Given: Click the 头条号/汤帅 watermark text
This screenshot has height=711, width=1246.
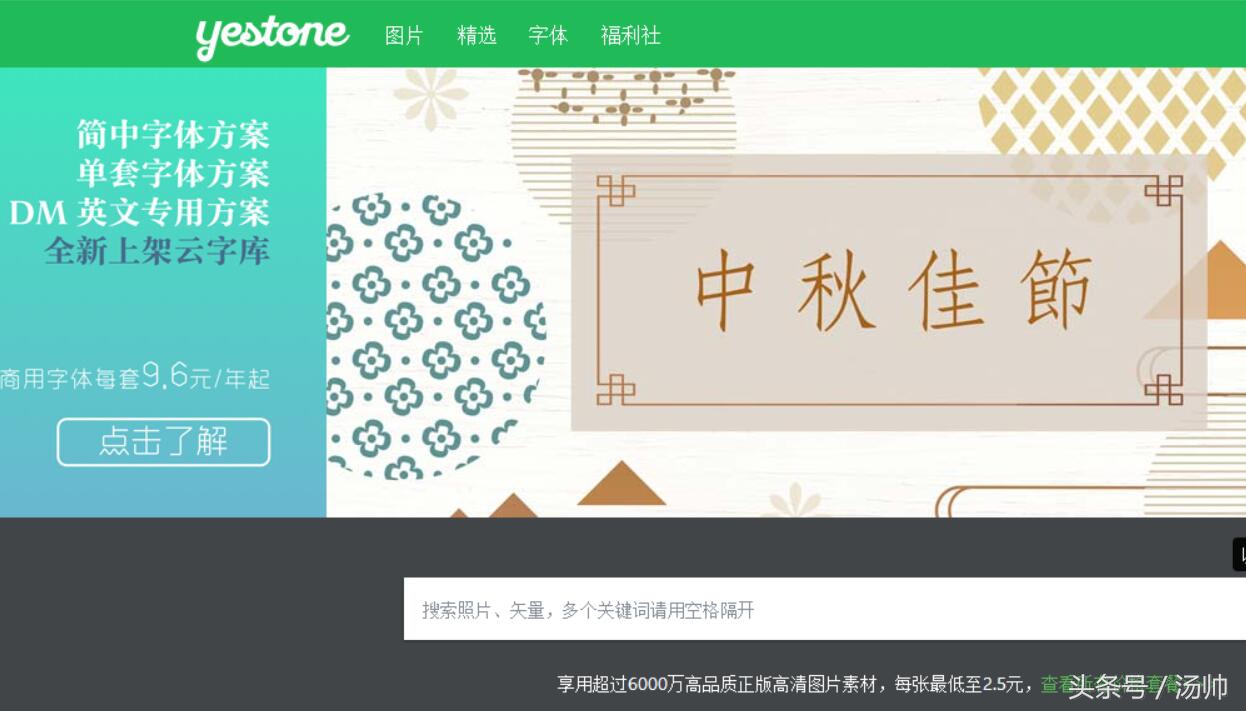Looking at the screenshot, I should pyautogui.click(x=1147, y=687).
